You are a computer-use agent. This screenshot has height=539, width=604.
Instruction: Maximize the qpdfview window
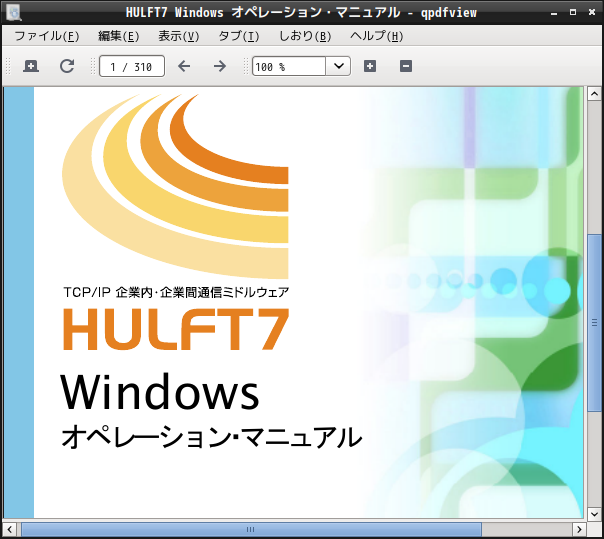573,12
